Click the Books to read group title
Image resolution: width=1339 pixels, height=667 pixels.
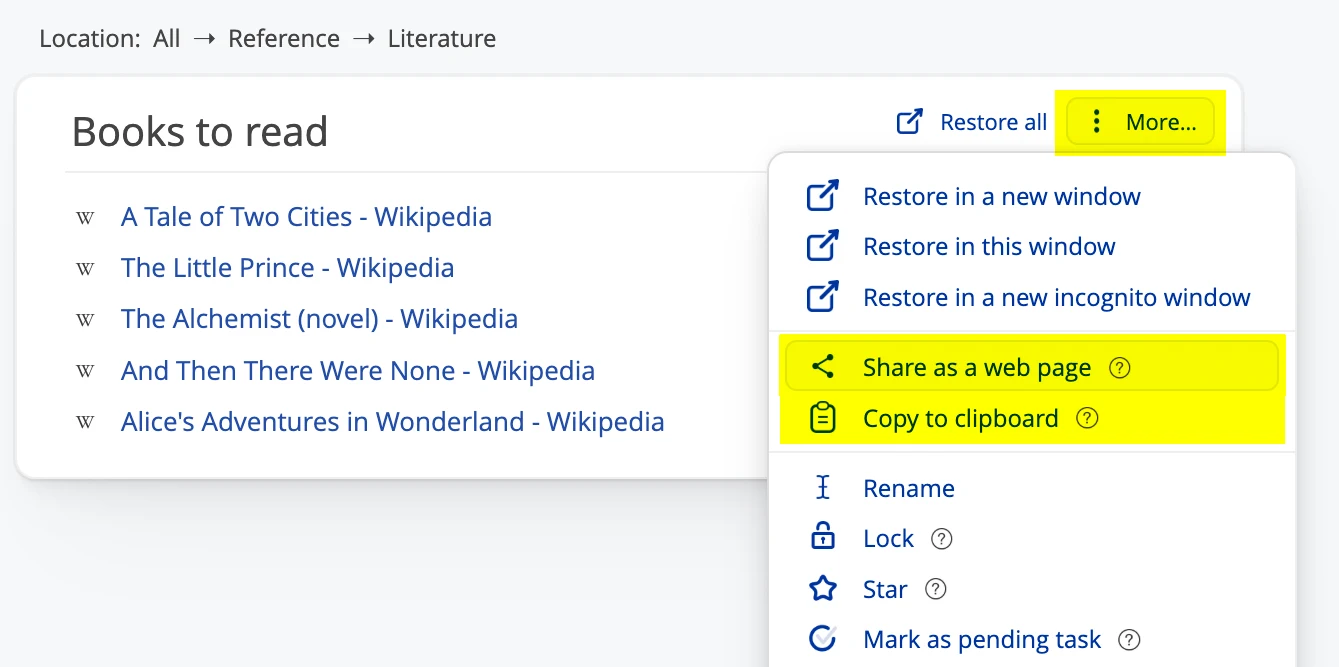(200, 132)
